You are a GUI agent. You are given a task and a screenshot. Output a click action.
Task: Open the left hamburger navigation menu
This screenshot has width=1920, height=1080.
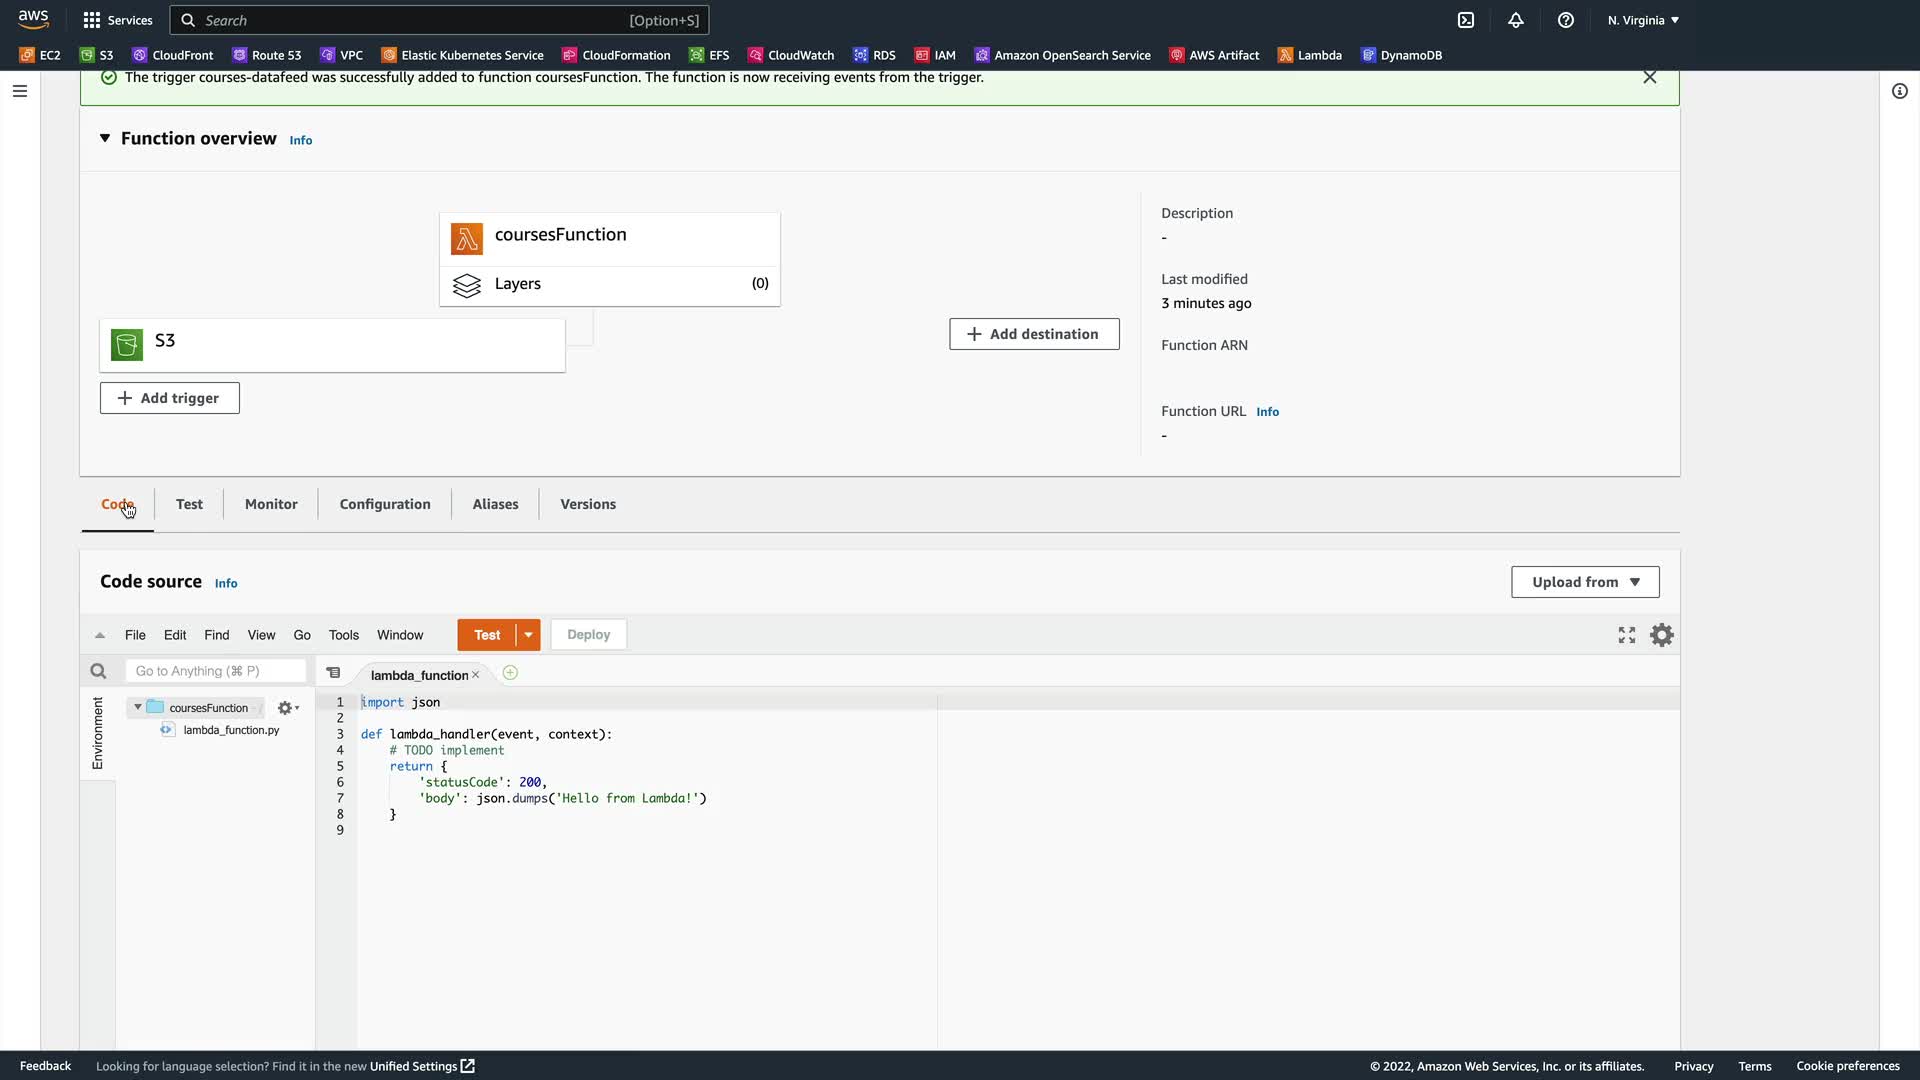pos(20,91)
